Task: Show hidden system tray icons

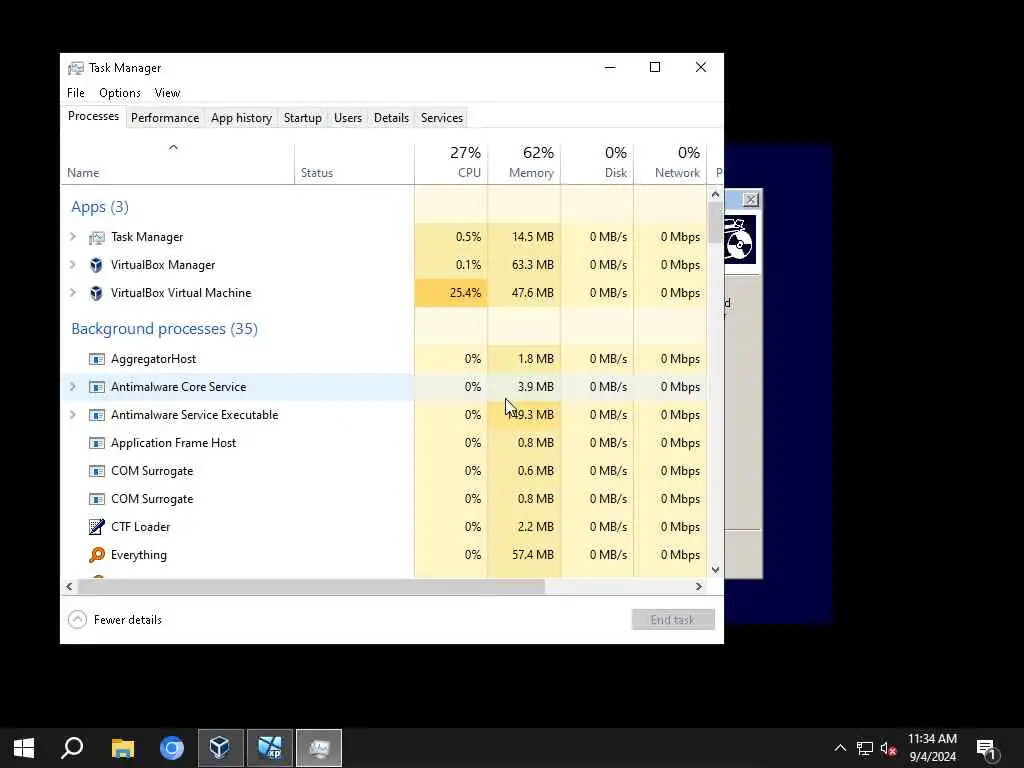Action: (840, 748)
